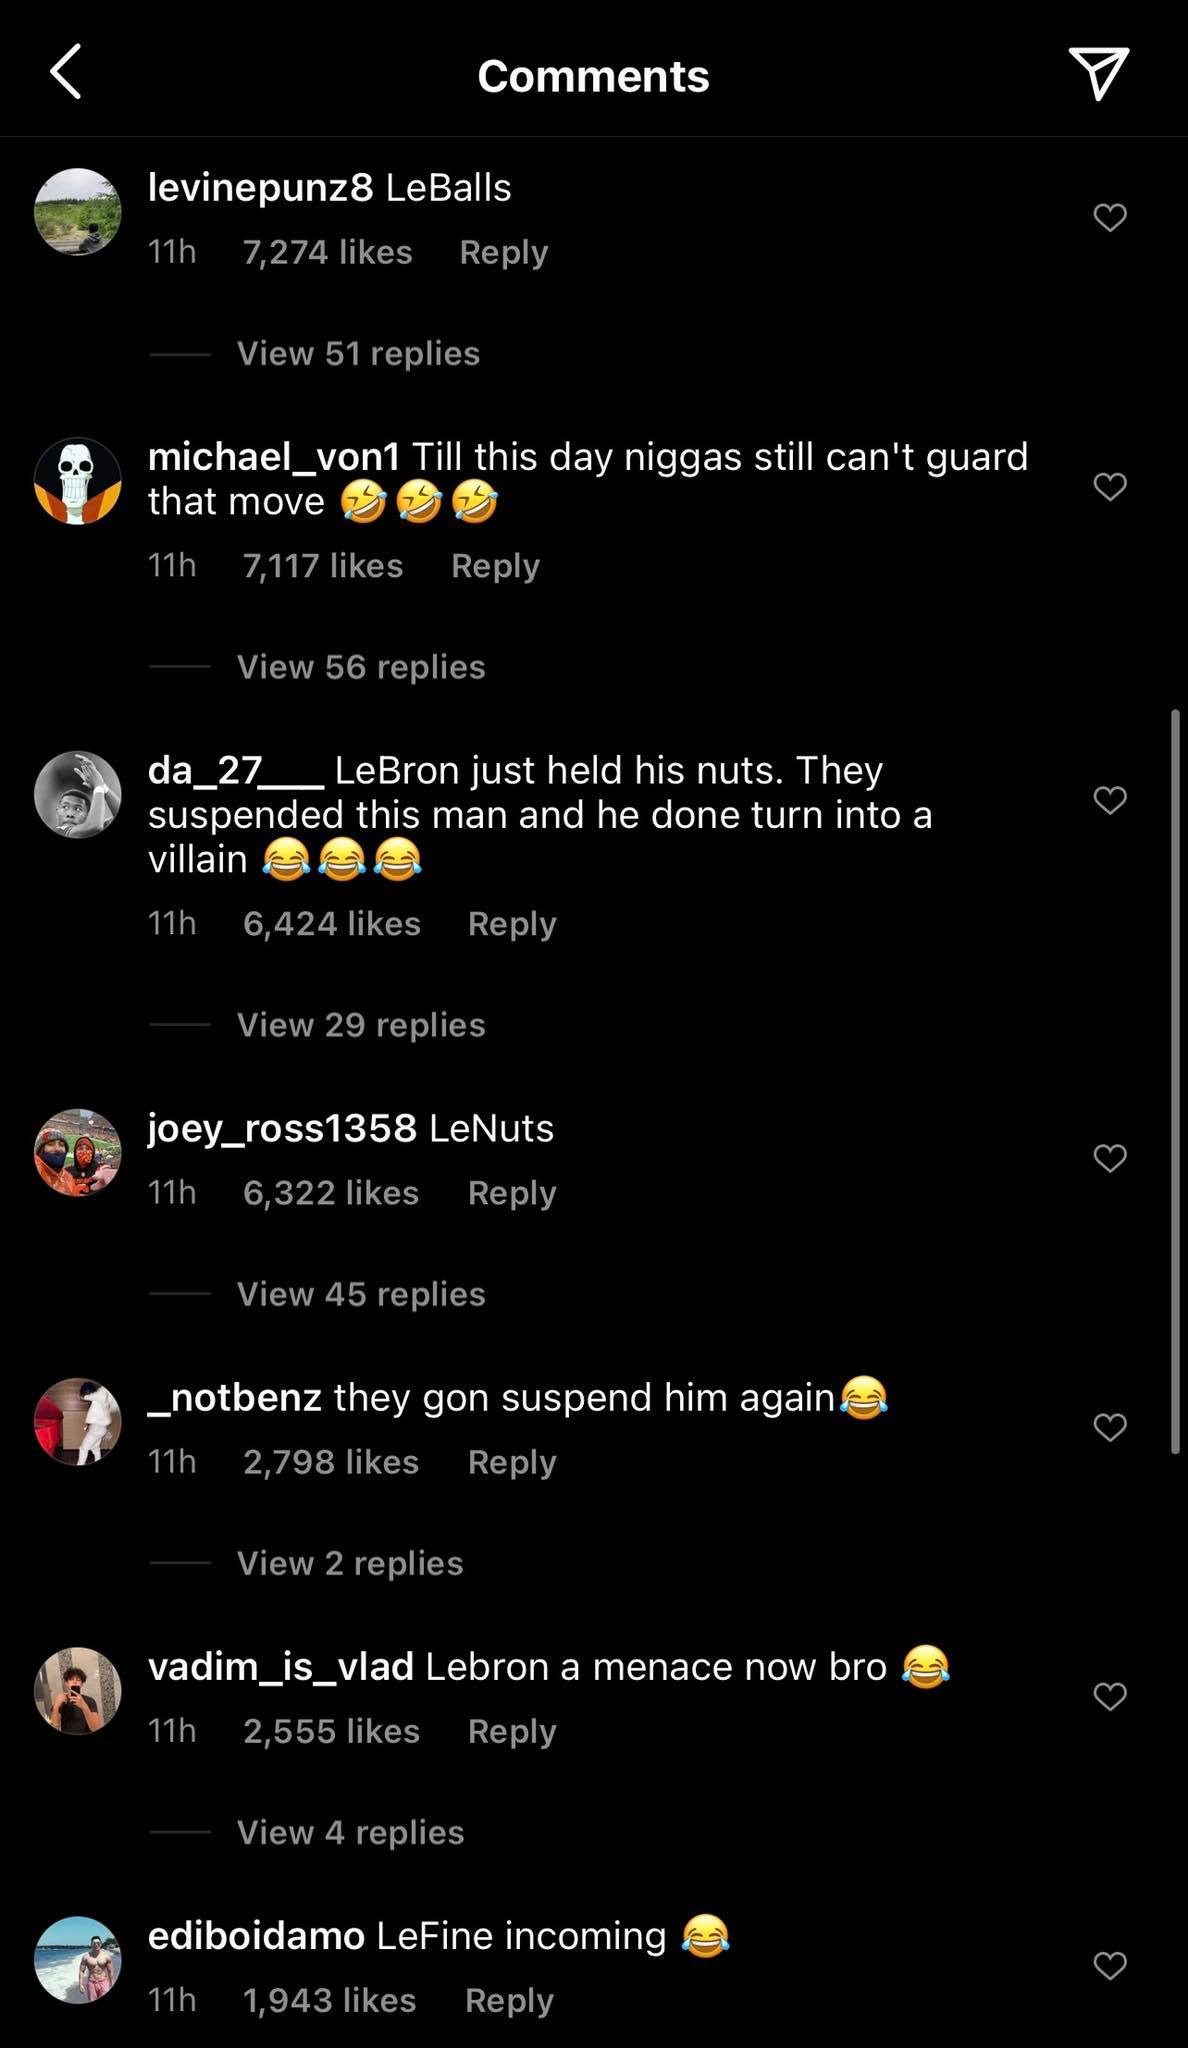Open joey_ross1358's profile avatar
Viewport: 1188px width, 2048px height.
[78, 1152]
